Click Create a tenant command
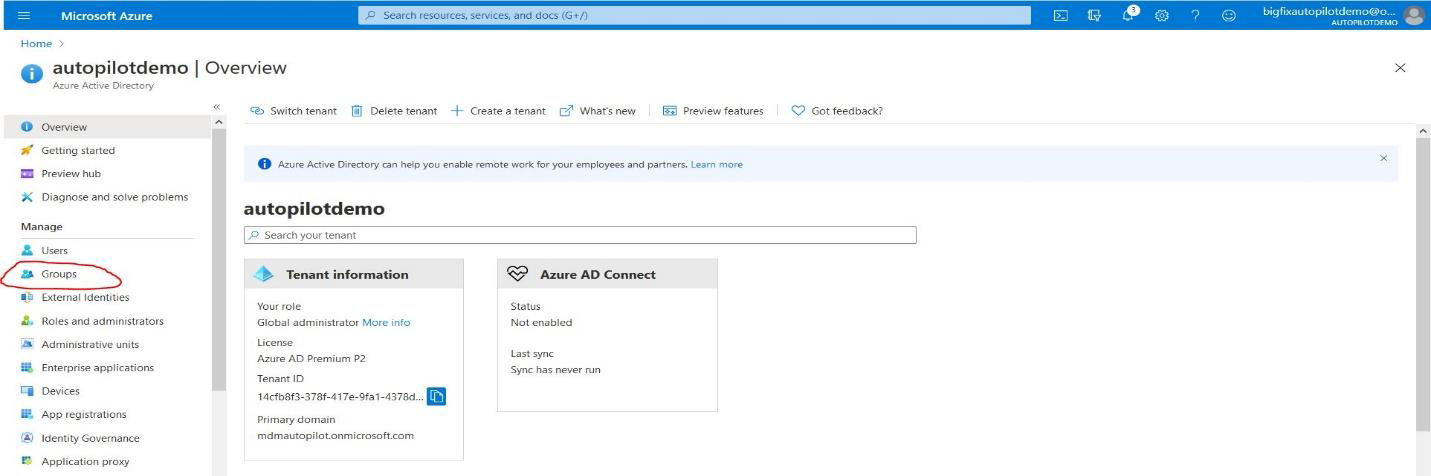 tap(497, 111)
